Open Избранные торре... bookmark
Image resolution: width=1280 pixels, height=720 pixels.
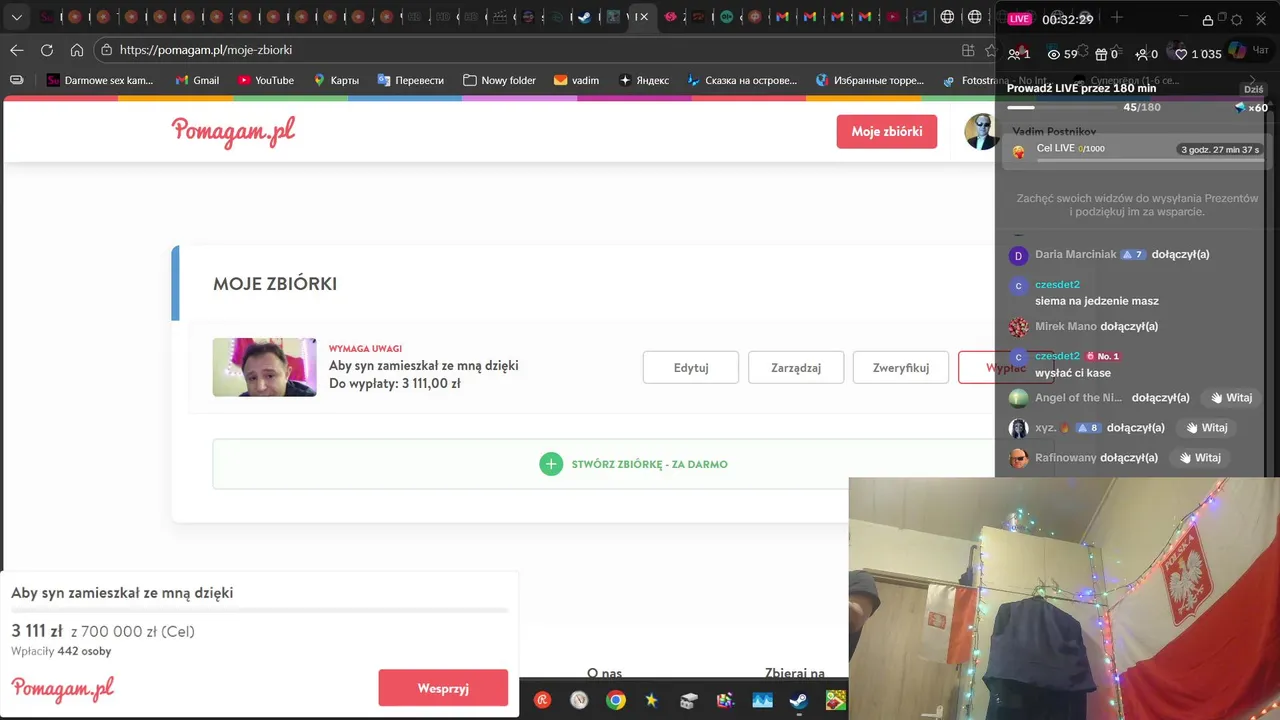870,80
